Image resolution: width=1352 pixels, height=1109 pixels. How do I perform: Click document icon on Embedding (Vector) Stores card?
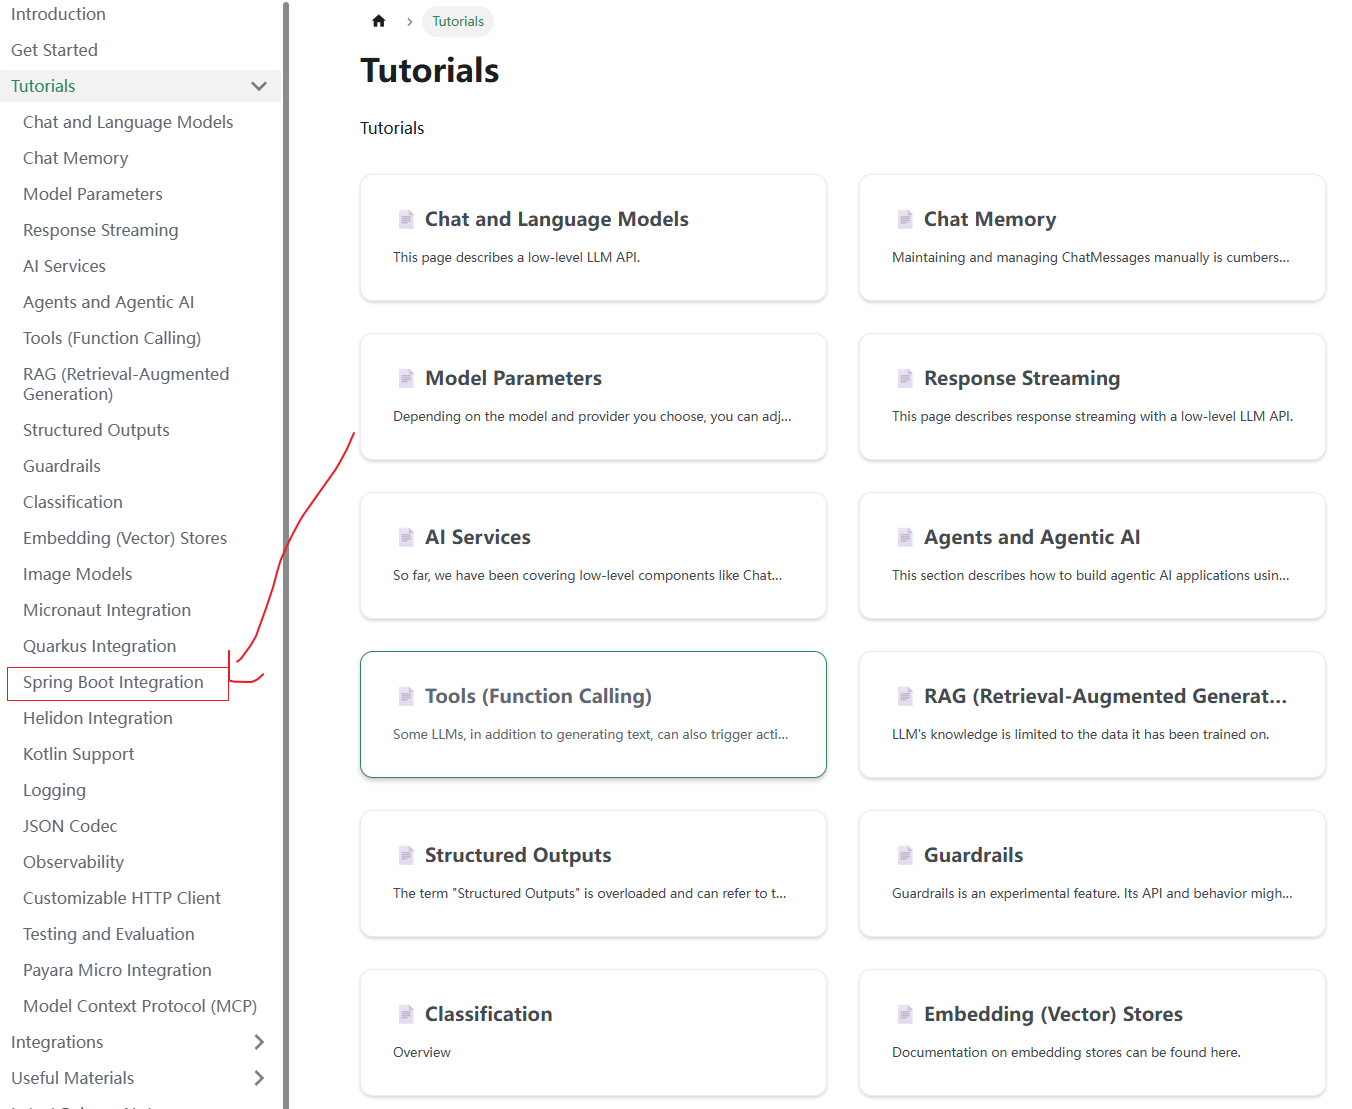(x=905, y=1014)
